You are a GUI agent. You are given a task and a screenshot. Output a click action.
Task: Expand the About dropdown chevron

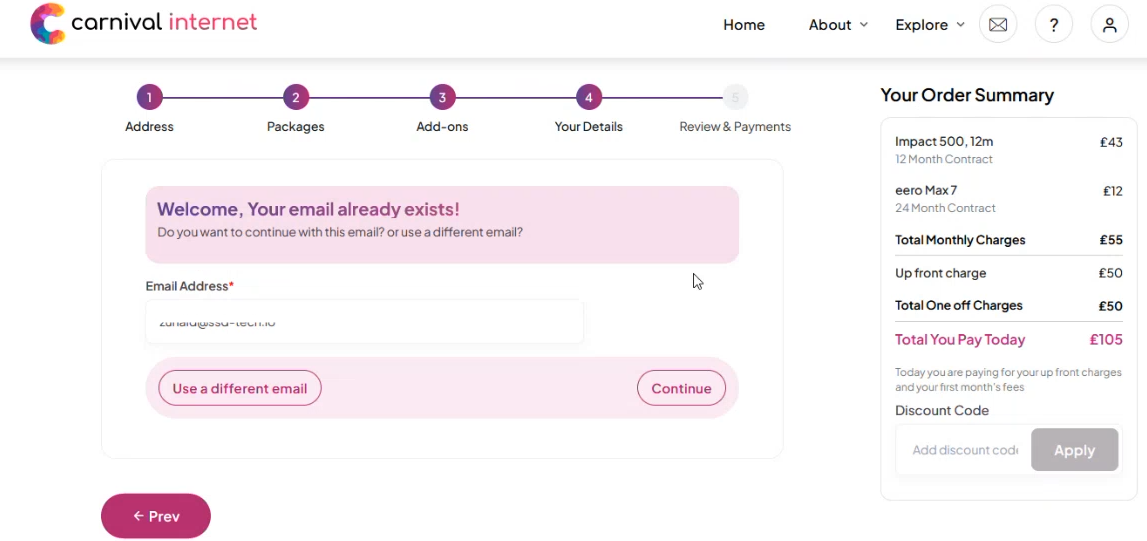(863, 25)
